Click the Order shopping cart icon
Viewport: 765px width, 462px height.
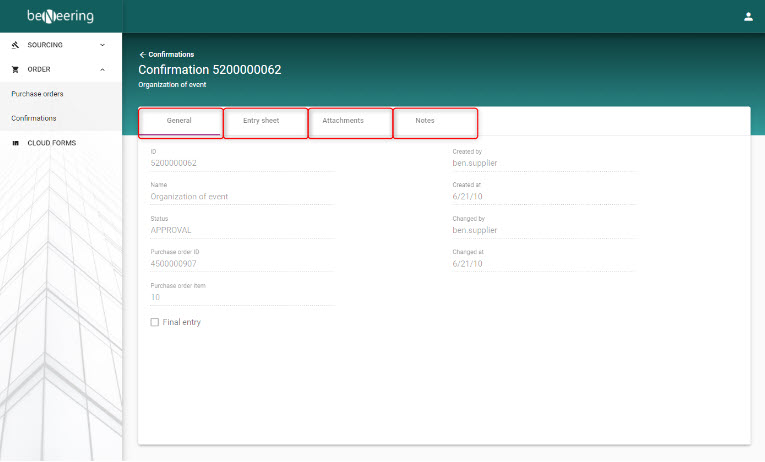tap(15, 69)
